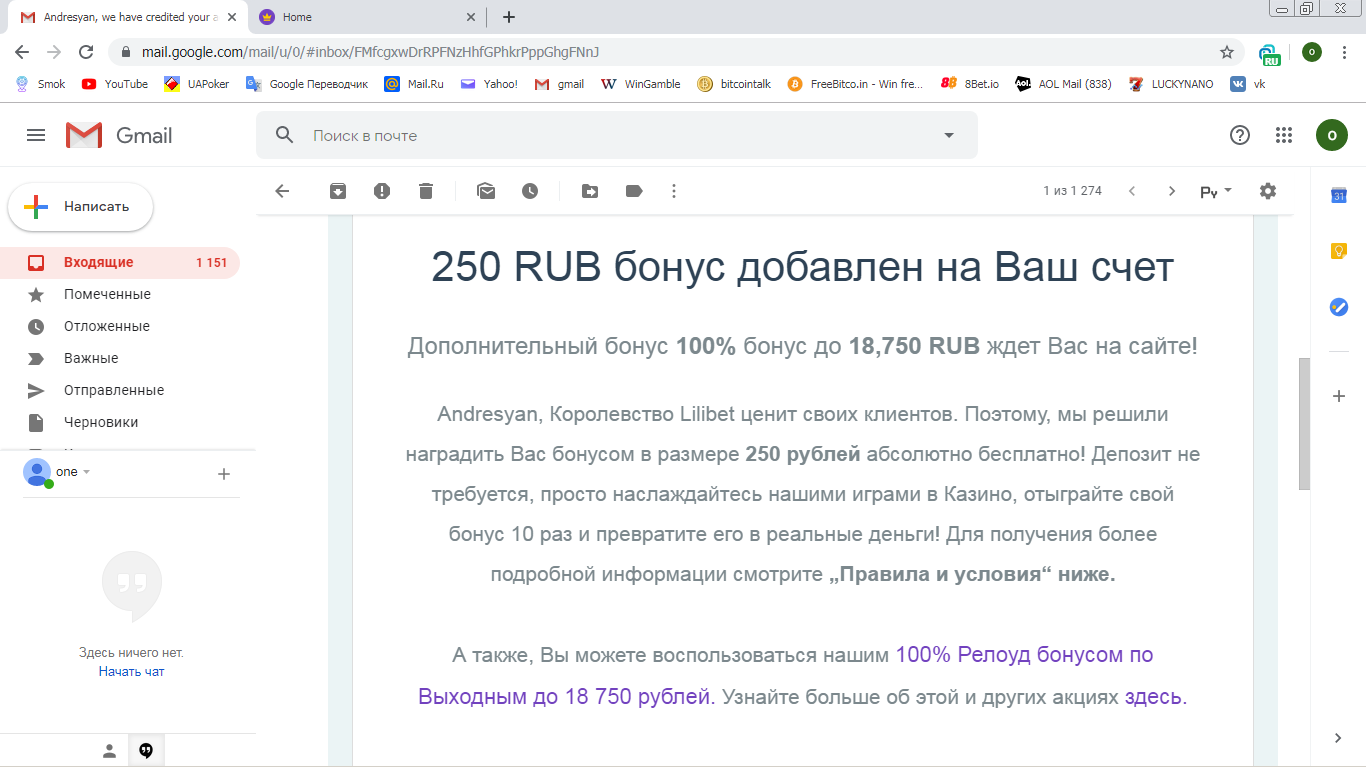Open the vk bookmark

1248,84
